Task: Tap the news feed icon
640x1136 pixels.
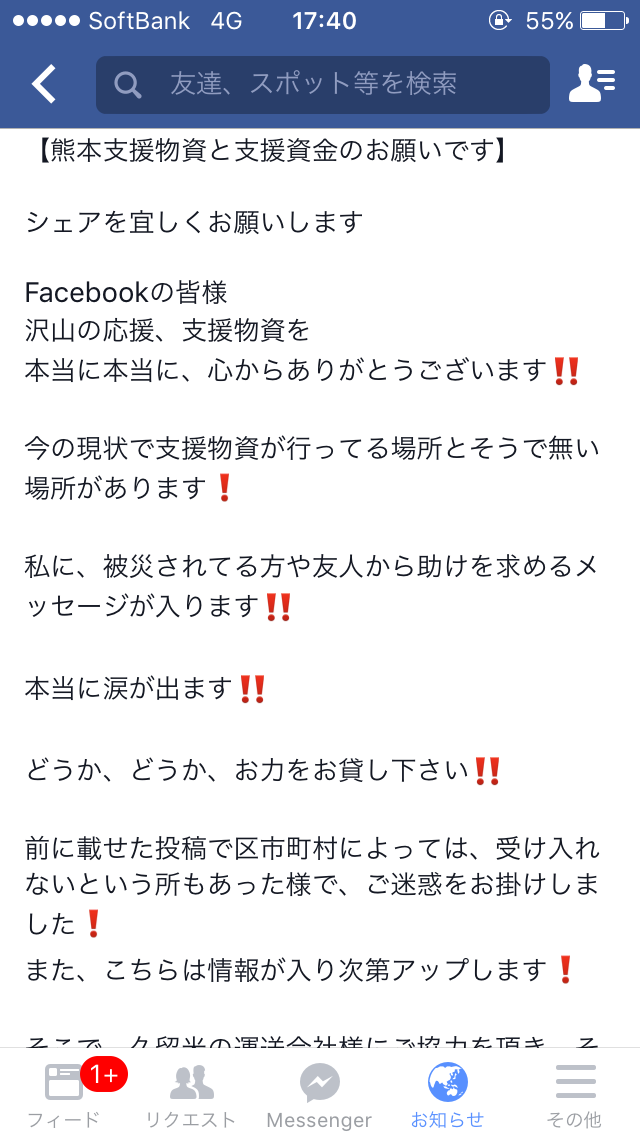Action: tap(64, 1082)
